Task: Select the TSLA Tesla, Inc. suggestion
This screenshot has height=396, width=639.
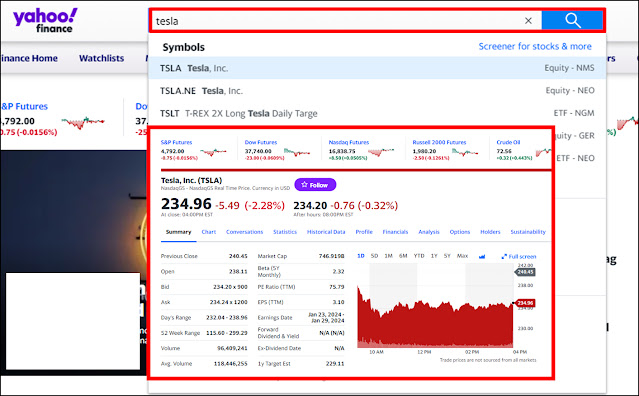Action: pyautogui.click(x=377, y=68)
